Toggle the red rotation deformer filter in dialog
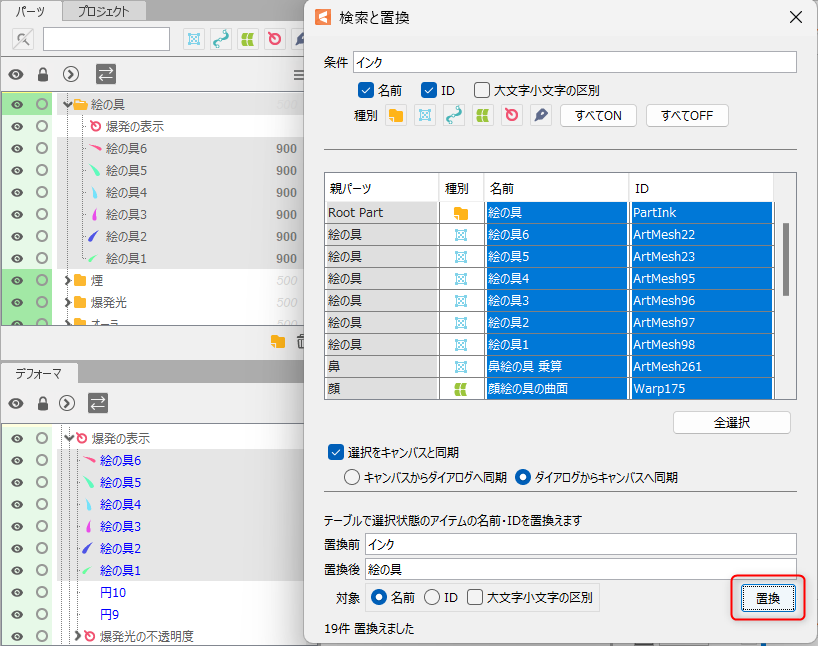The height and width of the screenshot is (646, 818). [x=511, y=116]
